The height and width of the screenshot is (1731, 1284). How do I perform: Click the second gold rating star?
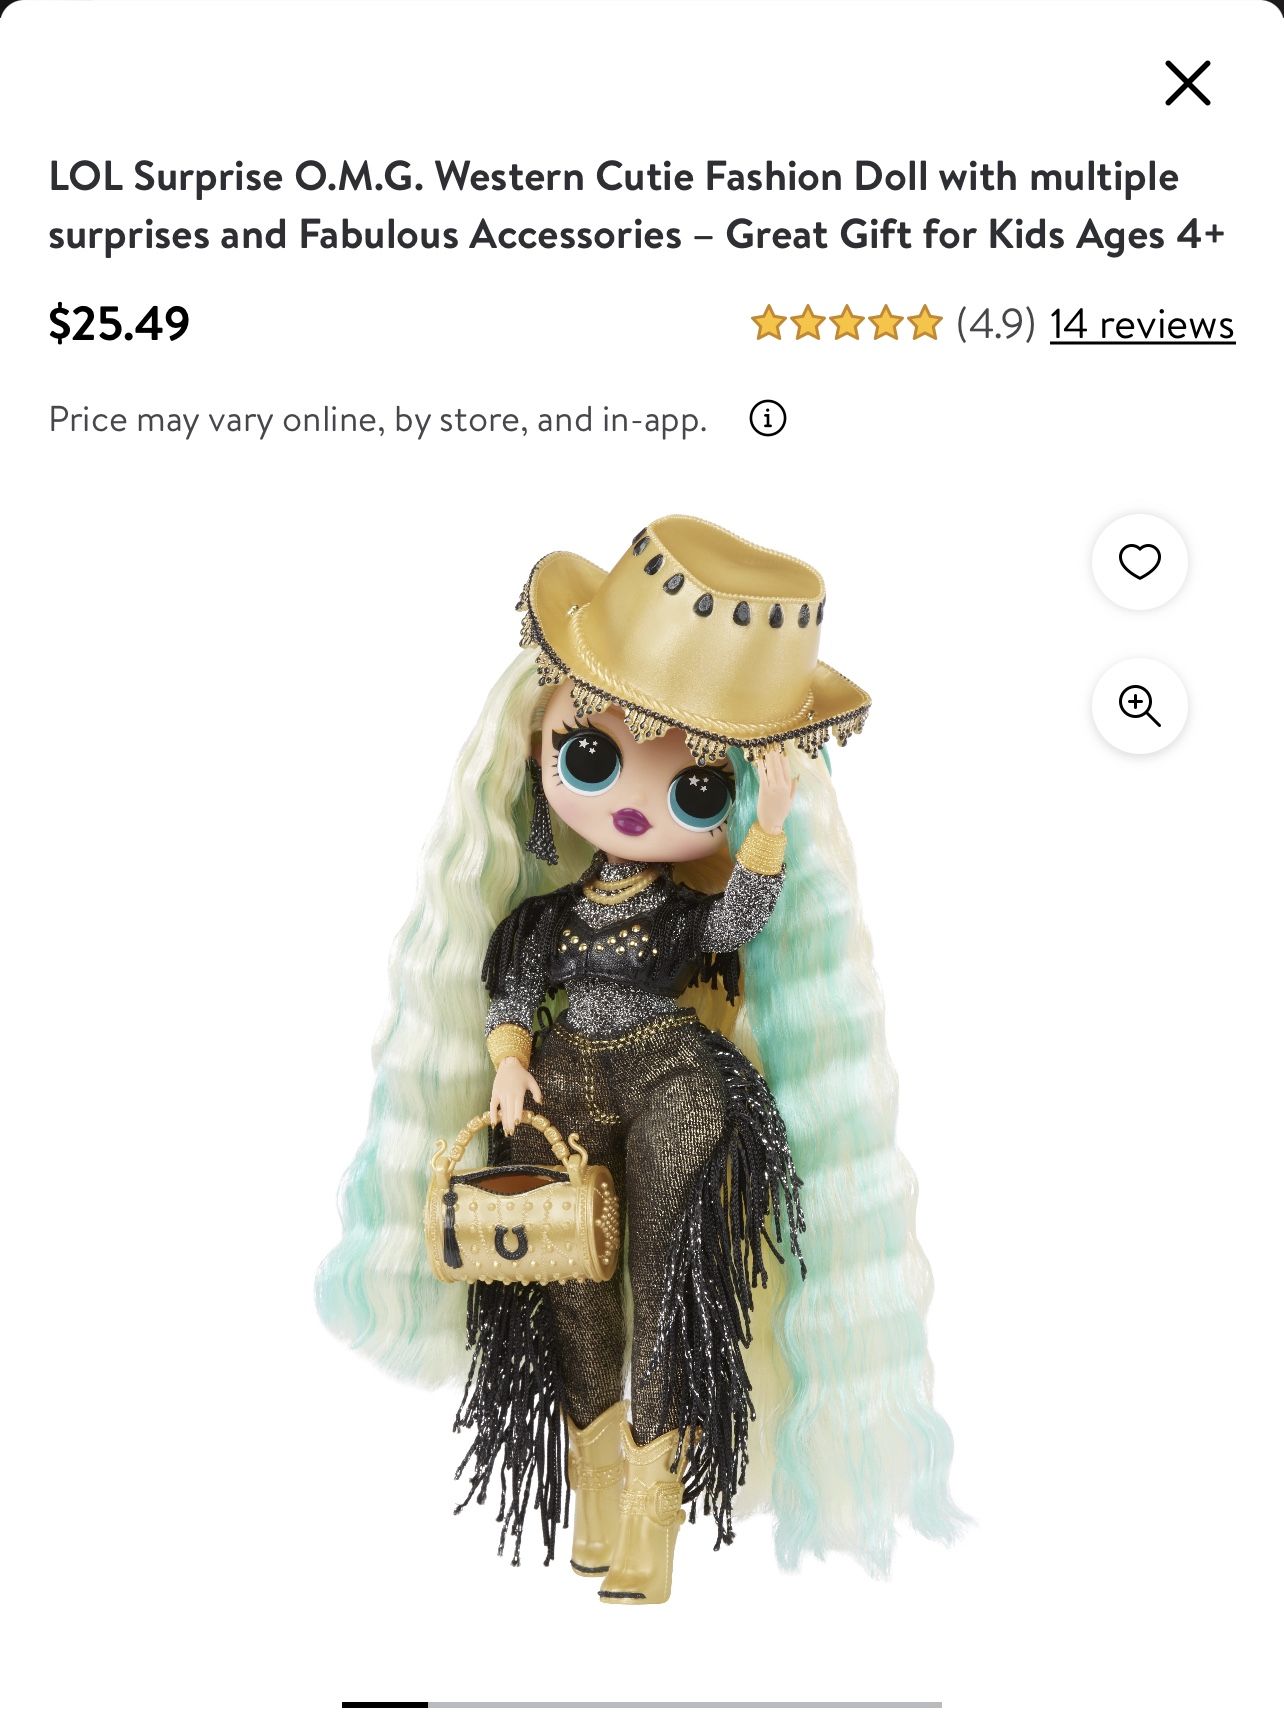click(807, 324)
